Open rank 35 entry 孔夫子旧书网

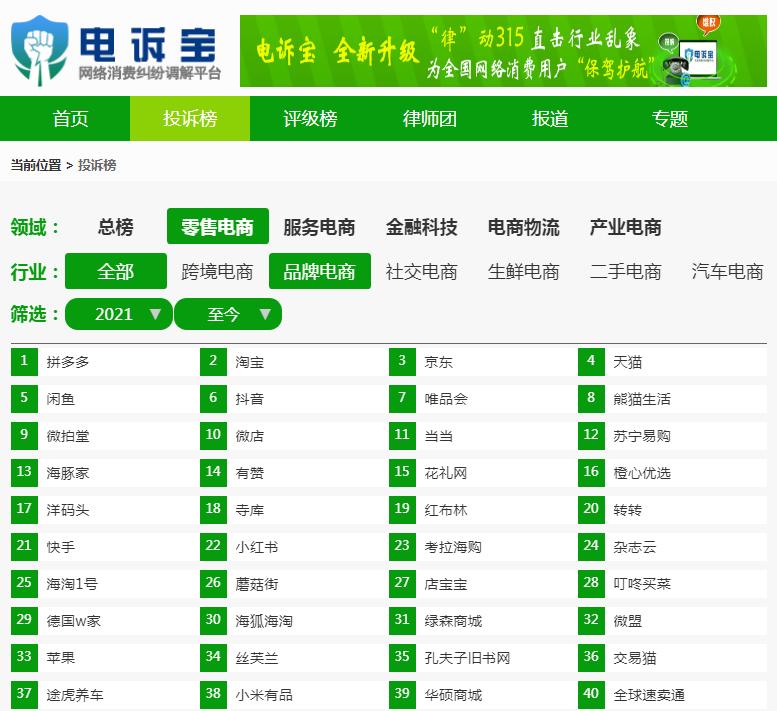467,658
